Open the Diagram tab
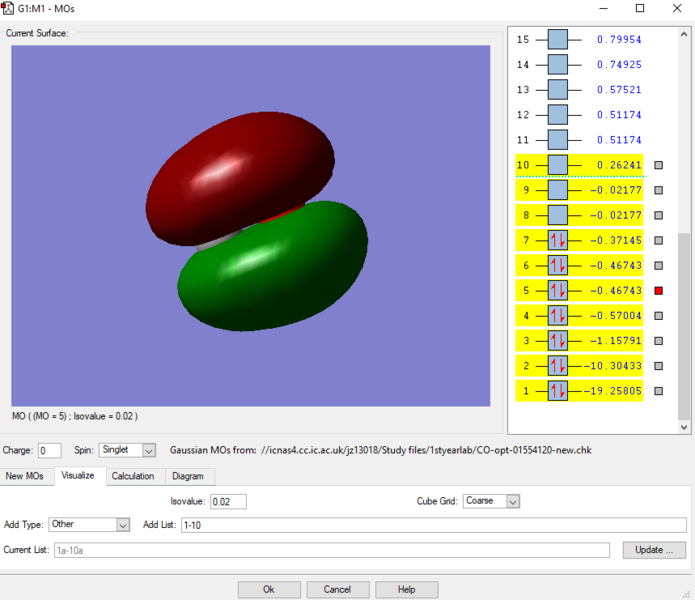Screen dimensions: 695x600 (x=188, y=476)
